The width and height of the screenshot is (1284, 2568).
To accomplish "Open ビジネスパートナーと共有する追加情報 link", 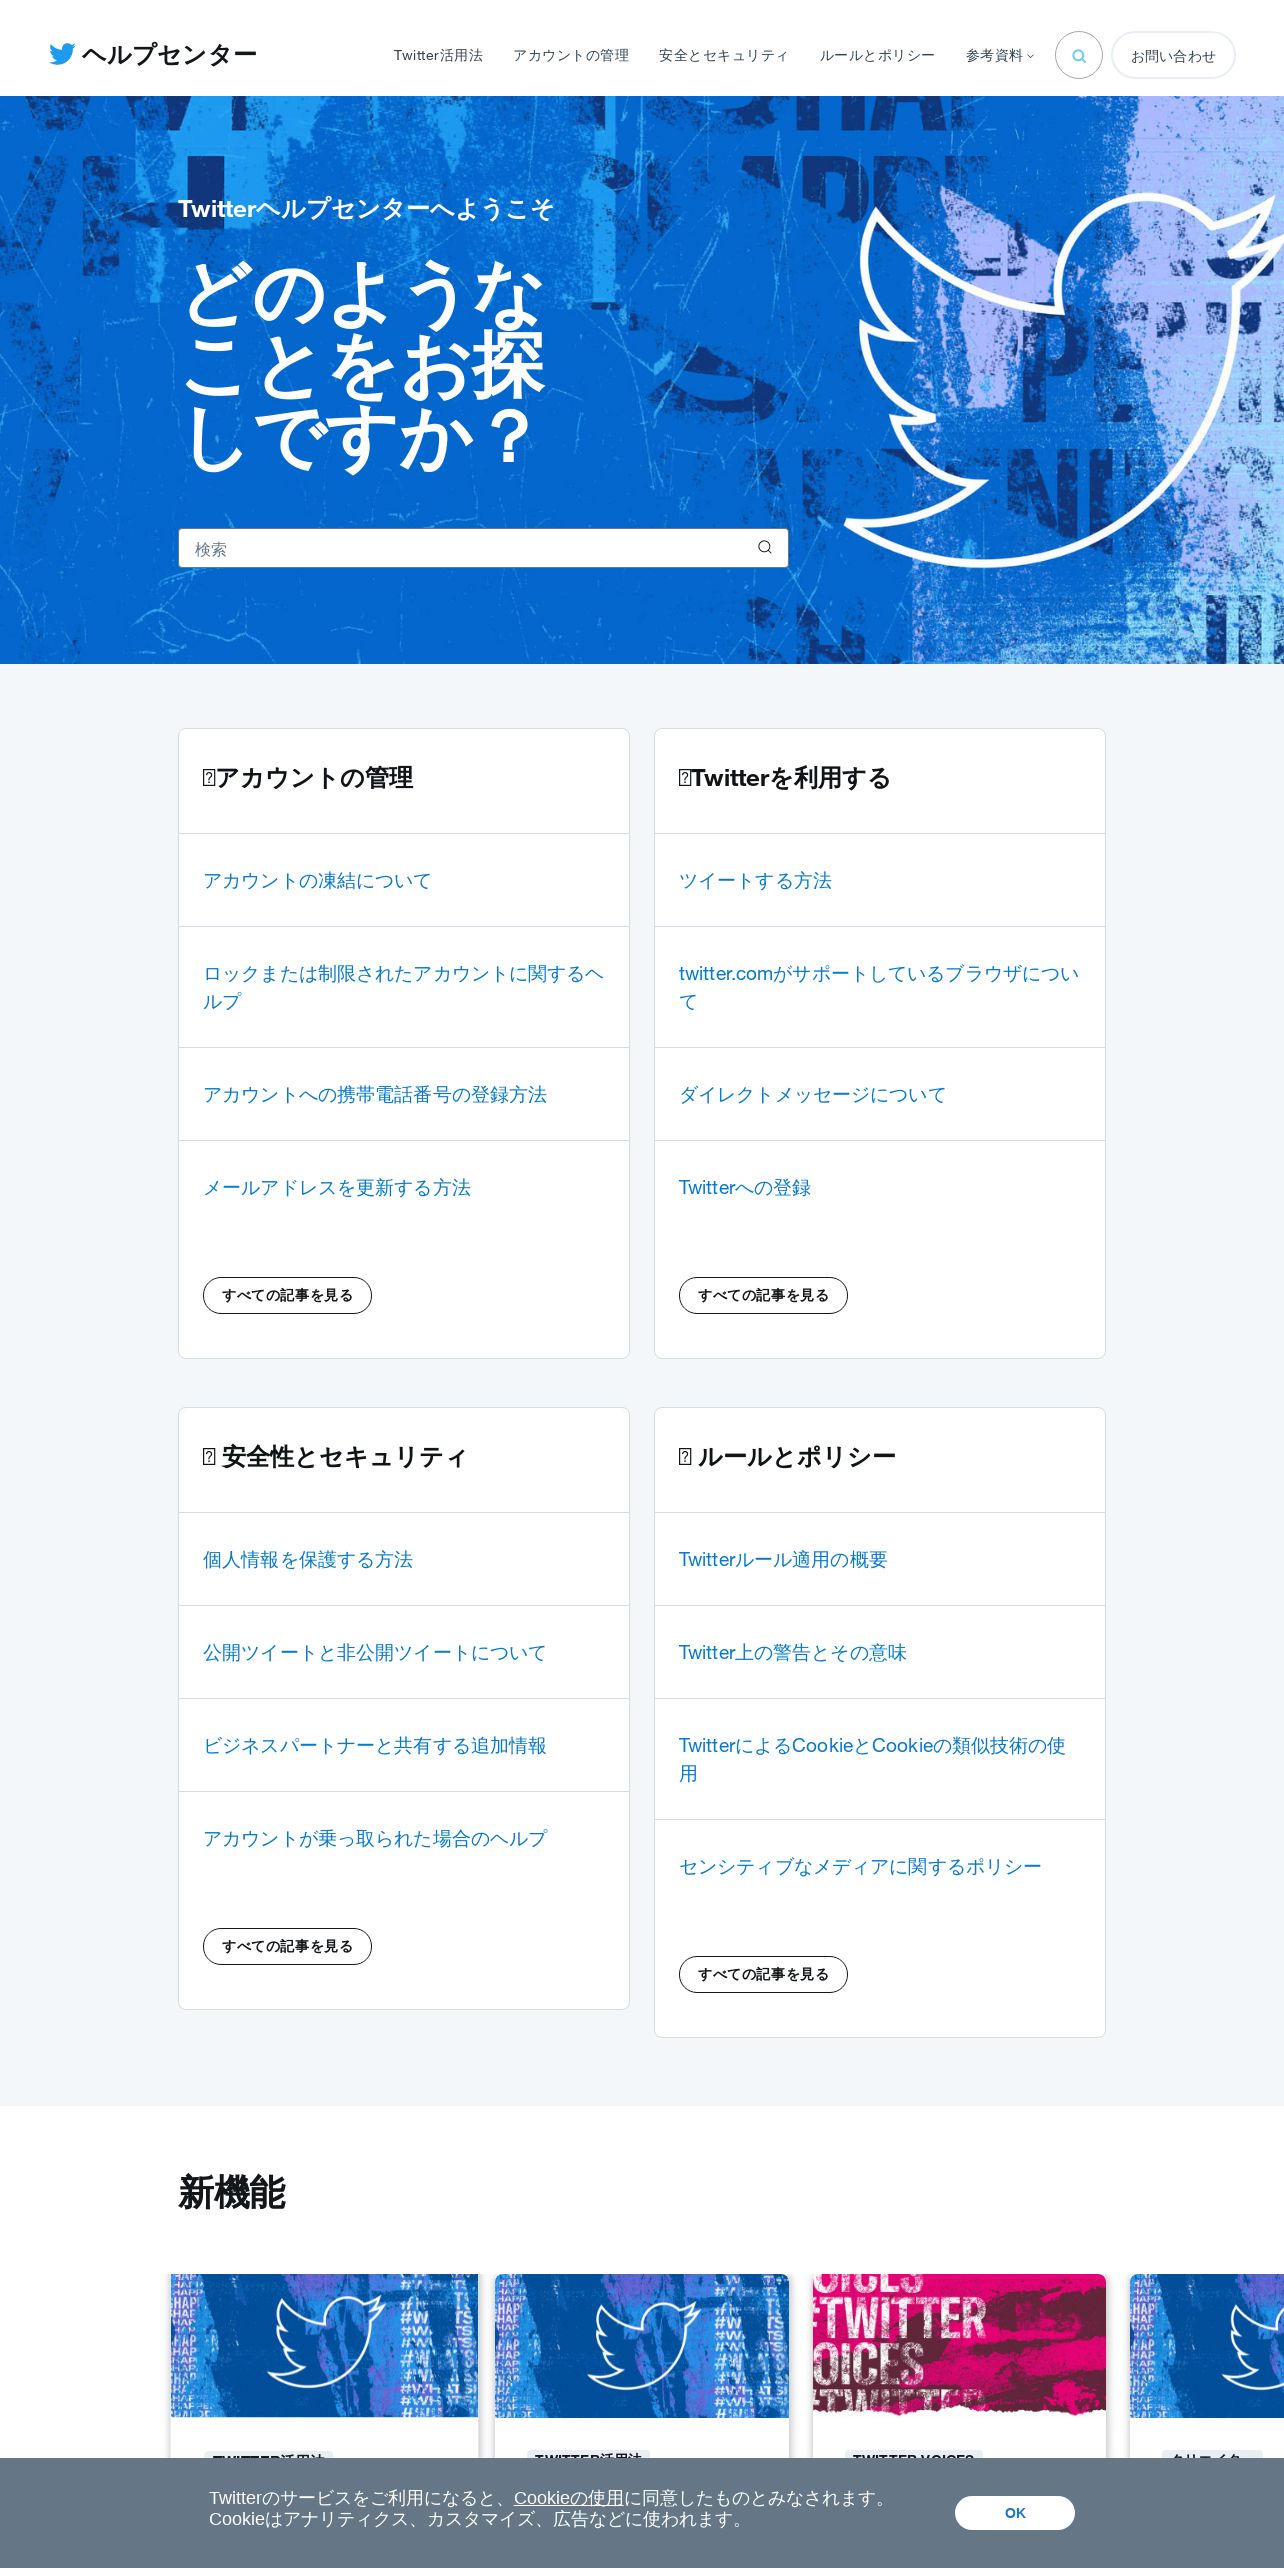I will tap(375, 1745).
